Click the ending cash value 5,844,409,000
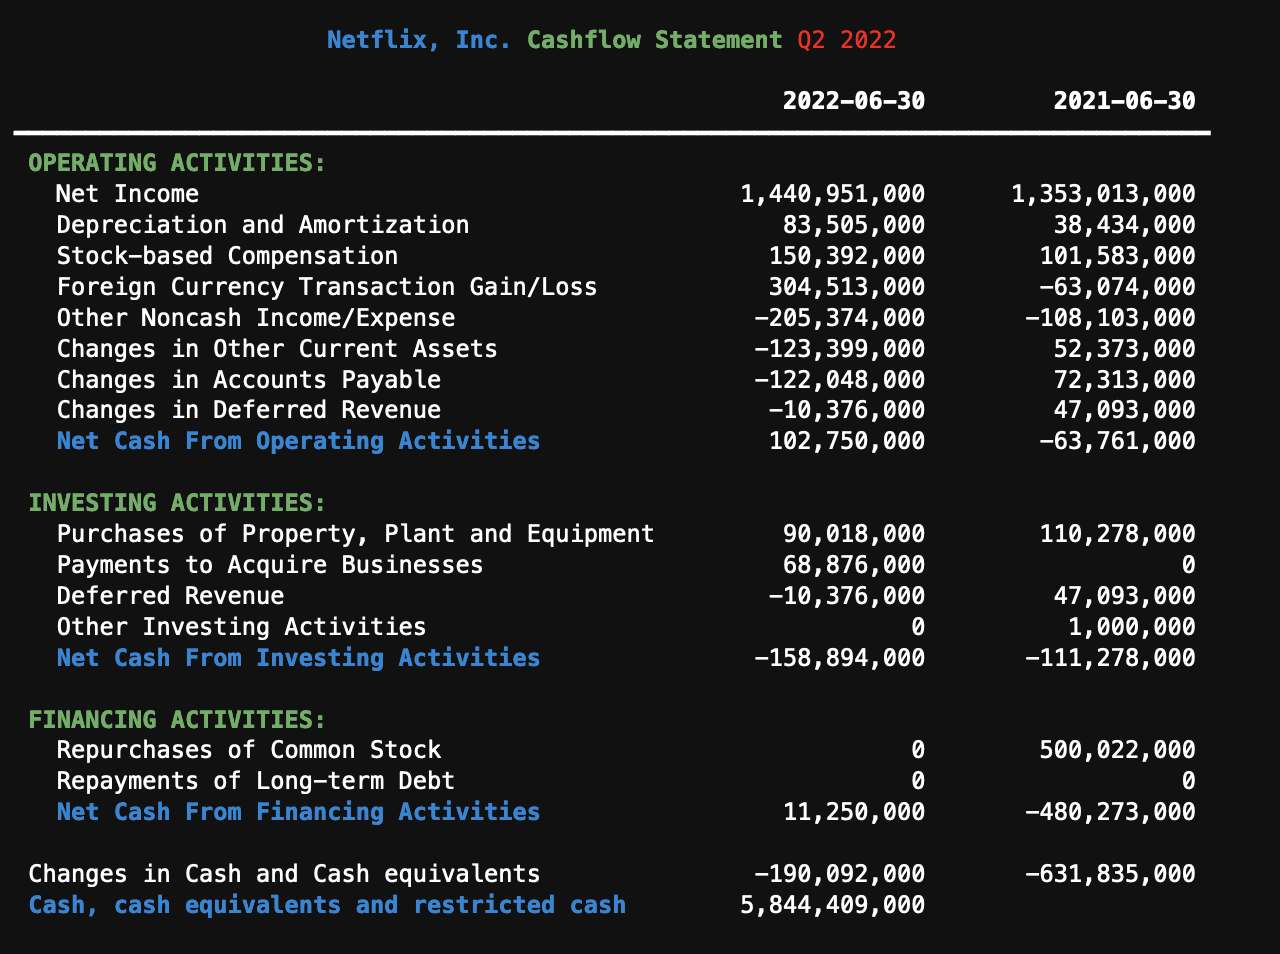This screenshot has height=954, width=1280. [832, 905]
